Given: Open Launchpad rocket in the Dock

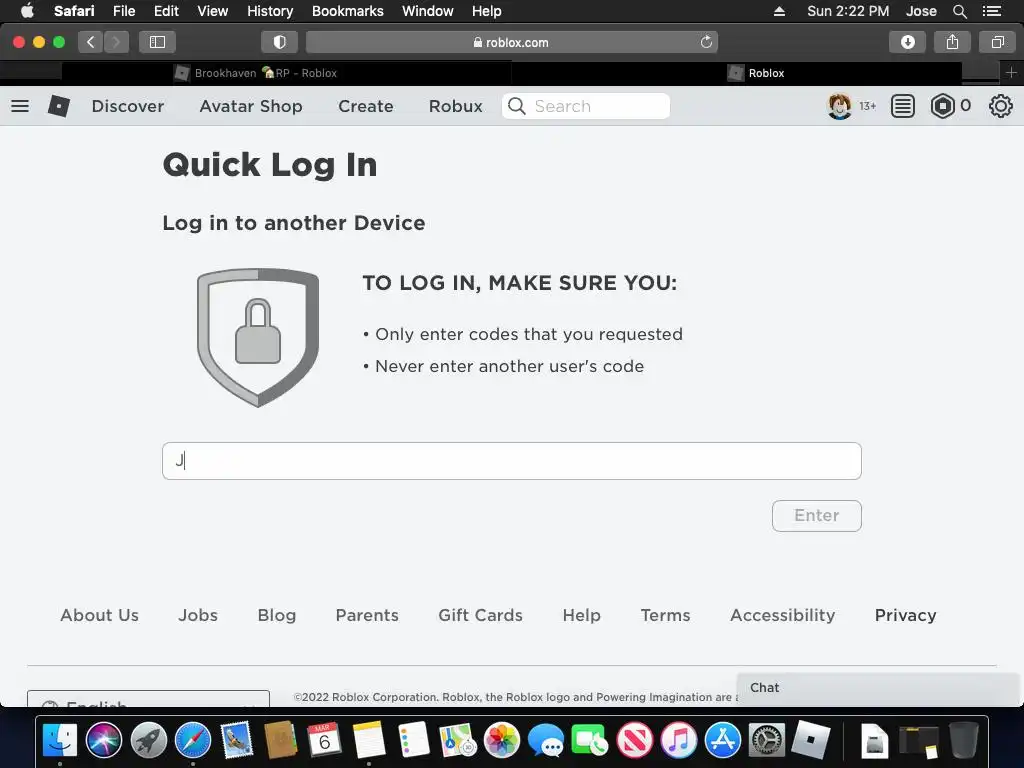Looking at the screenshot, I should (148, 740).
